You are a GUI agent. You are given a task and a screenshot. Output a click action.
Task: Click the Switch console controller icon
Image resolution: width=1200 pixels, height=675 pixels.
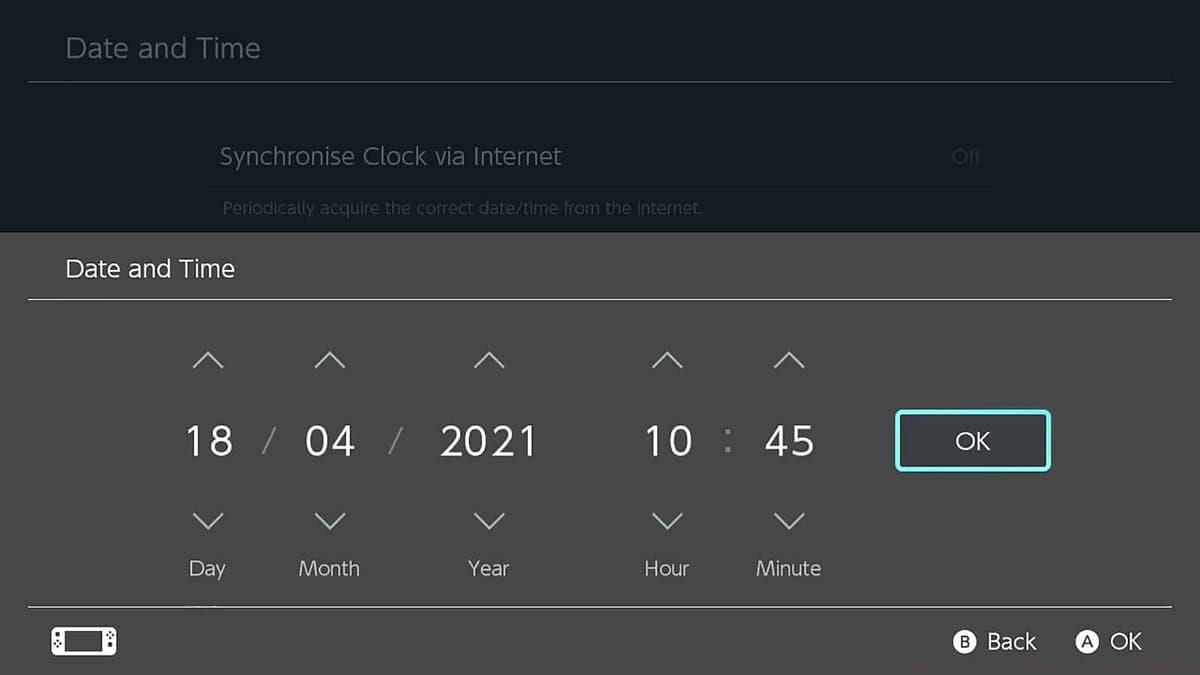84,641
